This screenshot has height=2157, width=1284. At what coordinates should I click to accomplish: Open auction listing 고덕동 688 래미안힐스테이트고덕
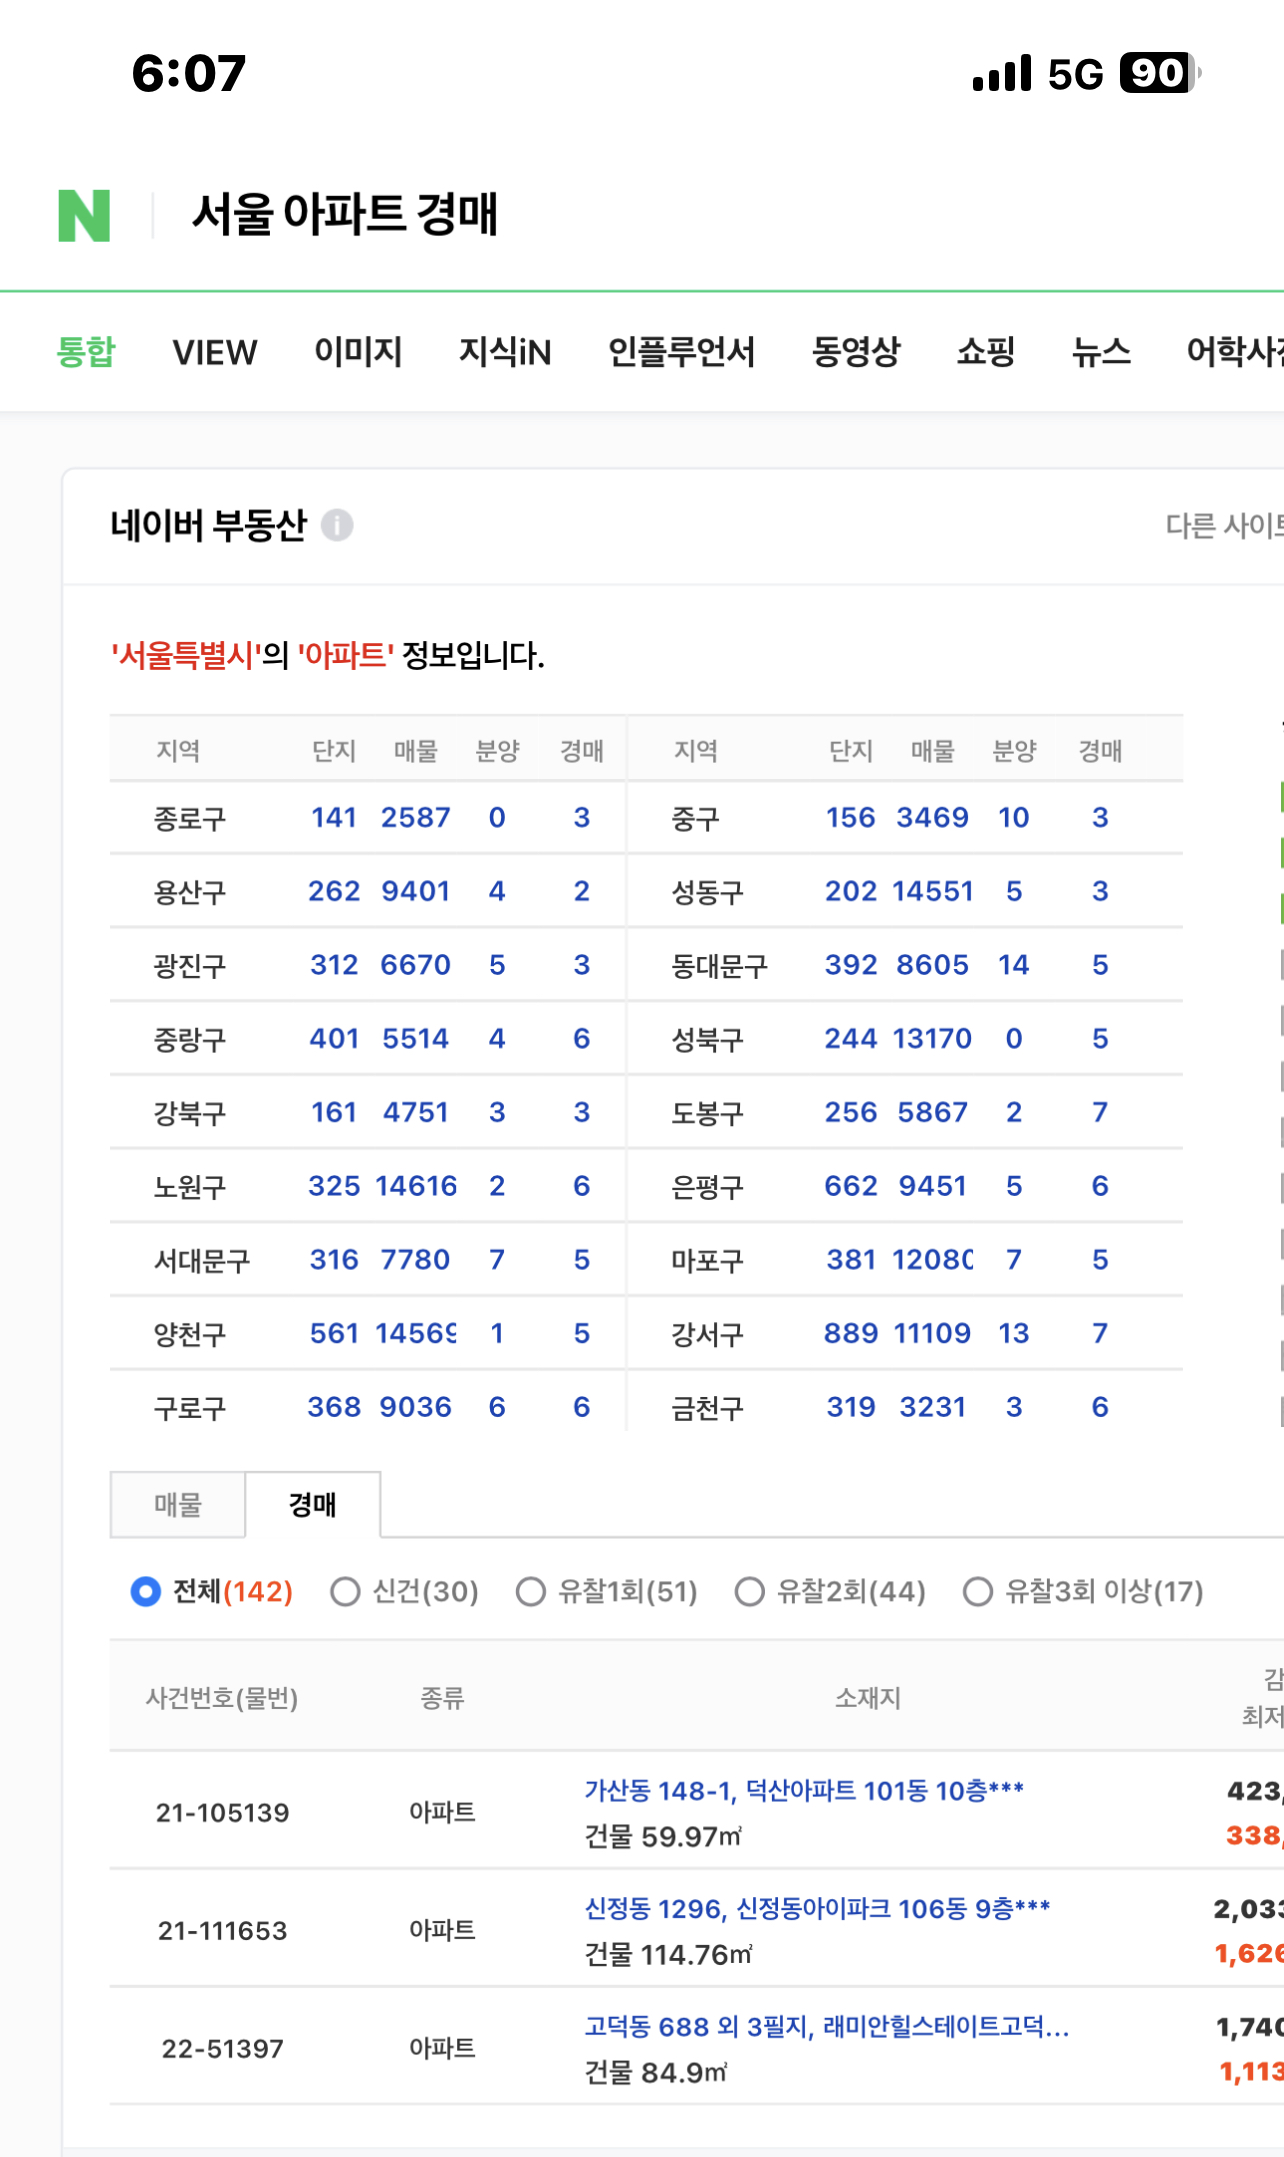coord(827,2026)
